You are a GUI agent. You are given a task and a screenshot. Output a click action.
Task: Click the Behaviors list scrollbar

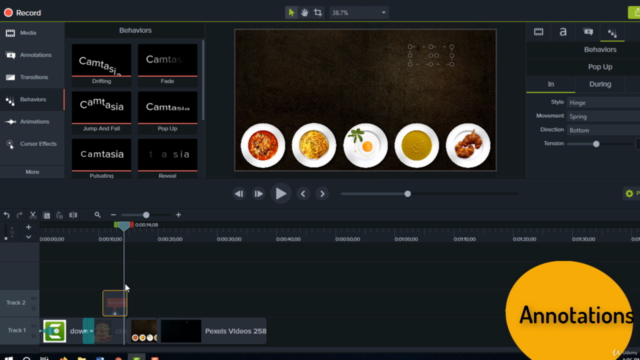pyautogui.click(x=203, y=80)
